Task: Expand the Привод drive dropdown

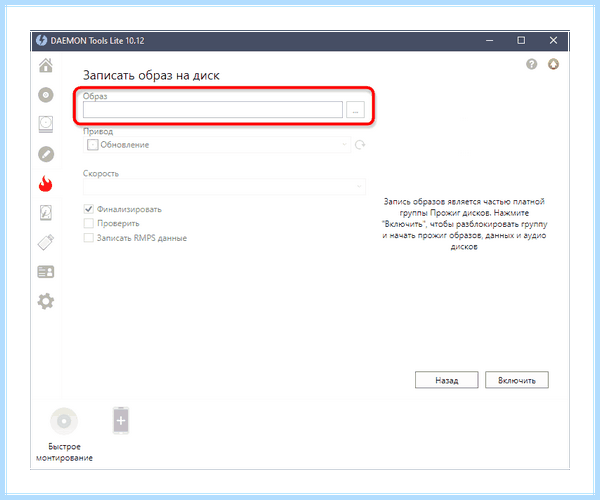Action: point(217,145)
